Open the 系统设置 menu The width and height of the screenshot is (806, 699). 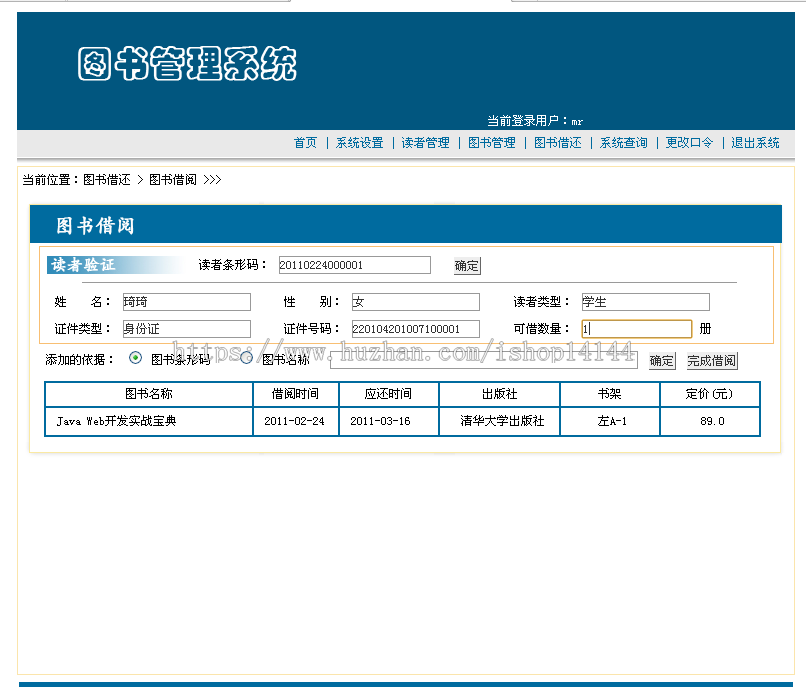pos(360,143)
